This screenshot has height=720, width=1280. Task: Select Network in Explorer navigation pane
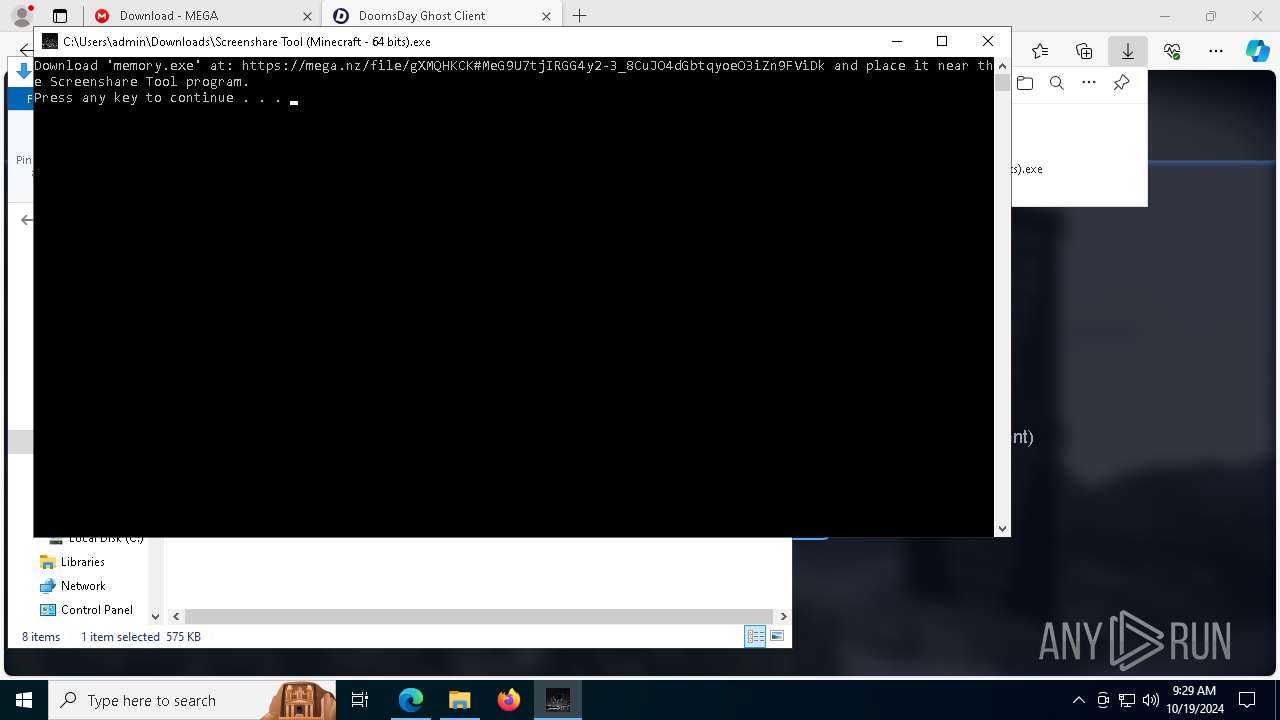point(82,586)
